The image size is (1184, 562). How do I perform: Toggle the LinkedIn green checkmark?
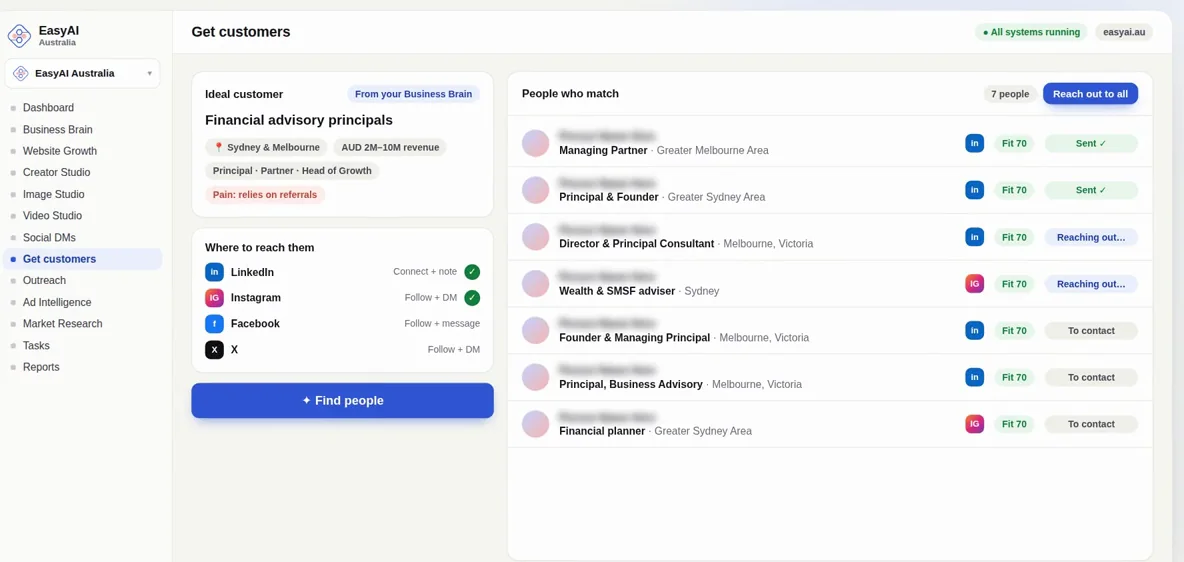coord(472,272)
